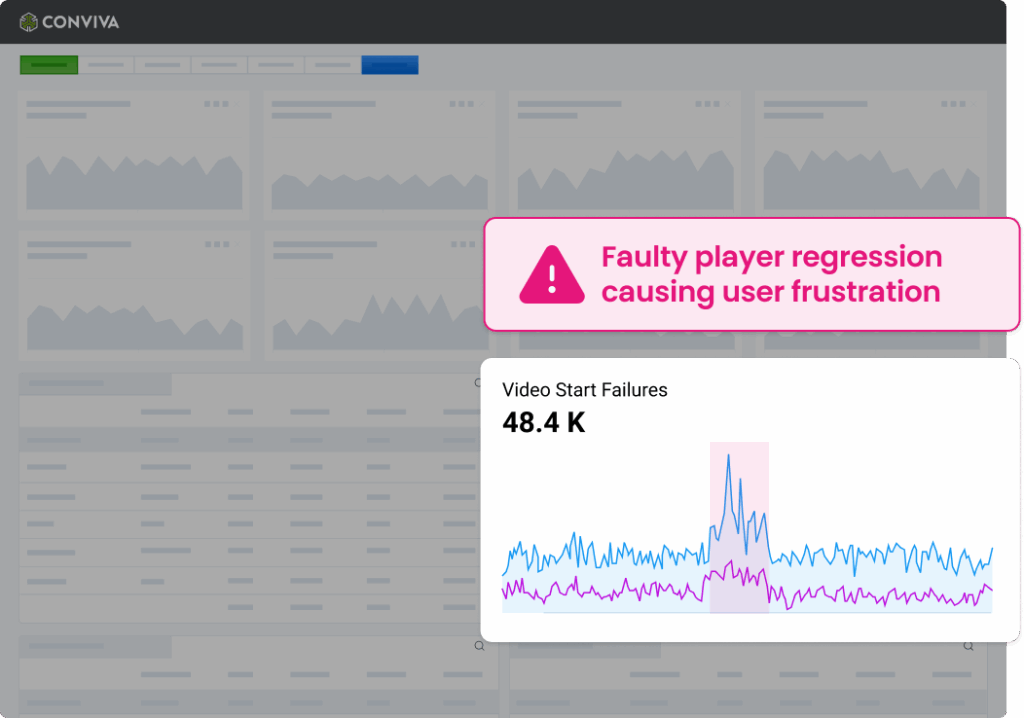Screen dimensions: 1024x718
Task: Click the blue button at end of tab row
Action: [389, 65]
